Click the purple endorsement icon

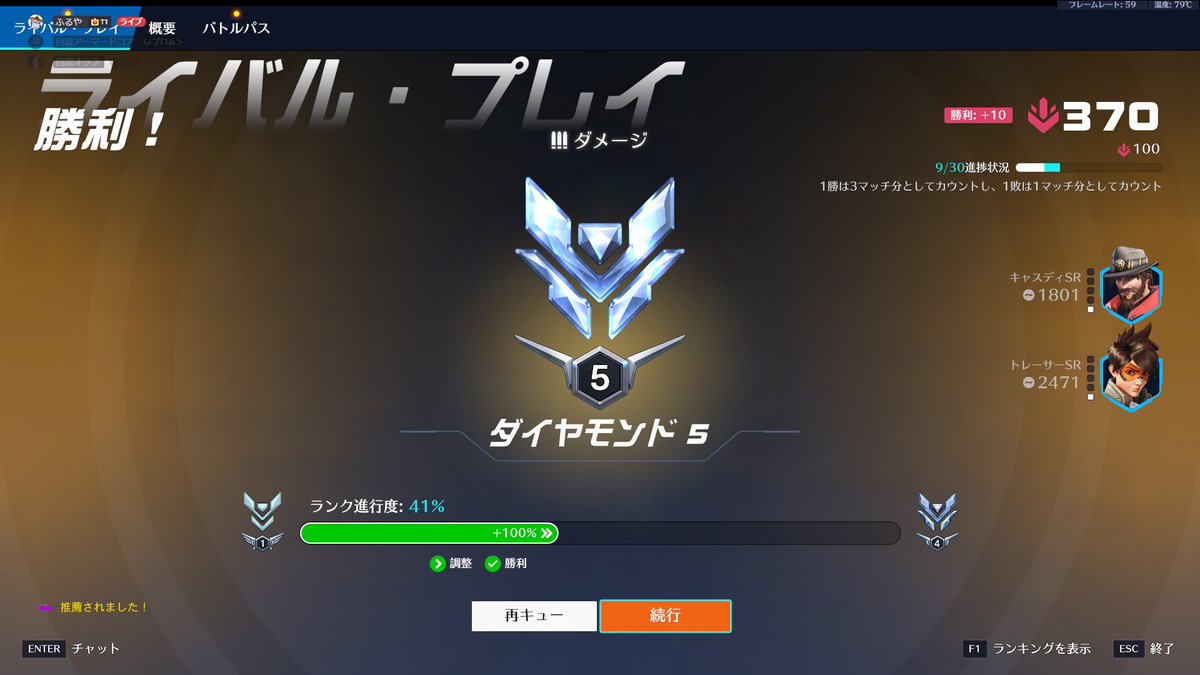click(45, 607)
